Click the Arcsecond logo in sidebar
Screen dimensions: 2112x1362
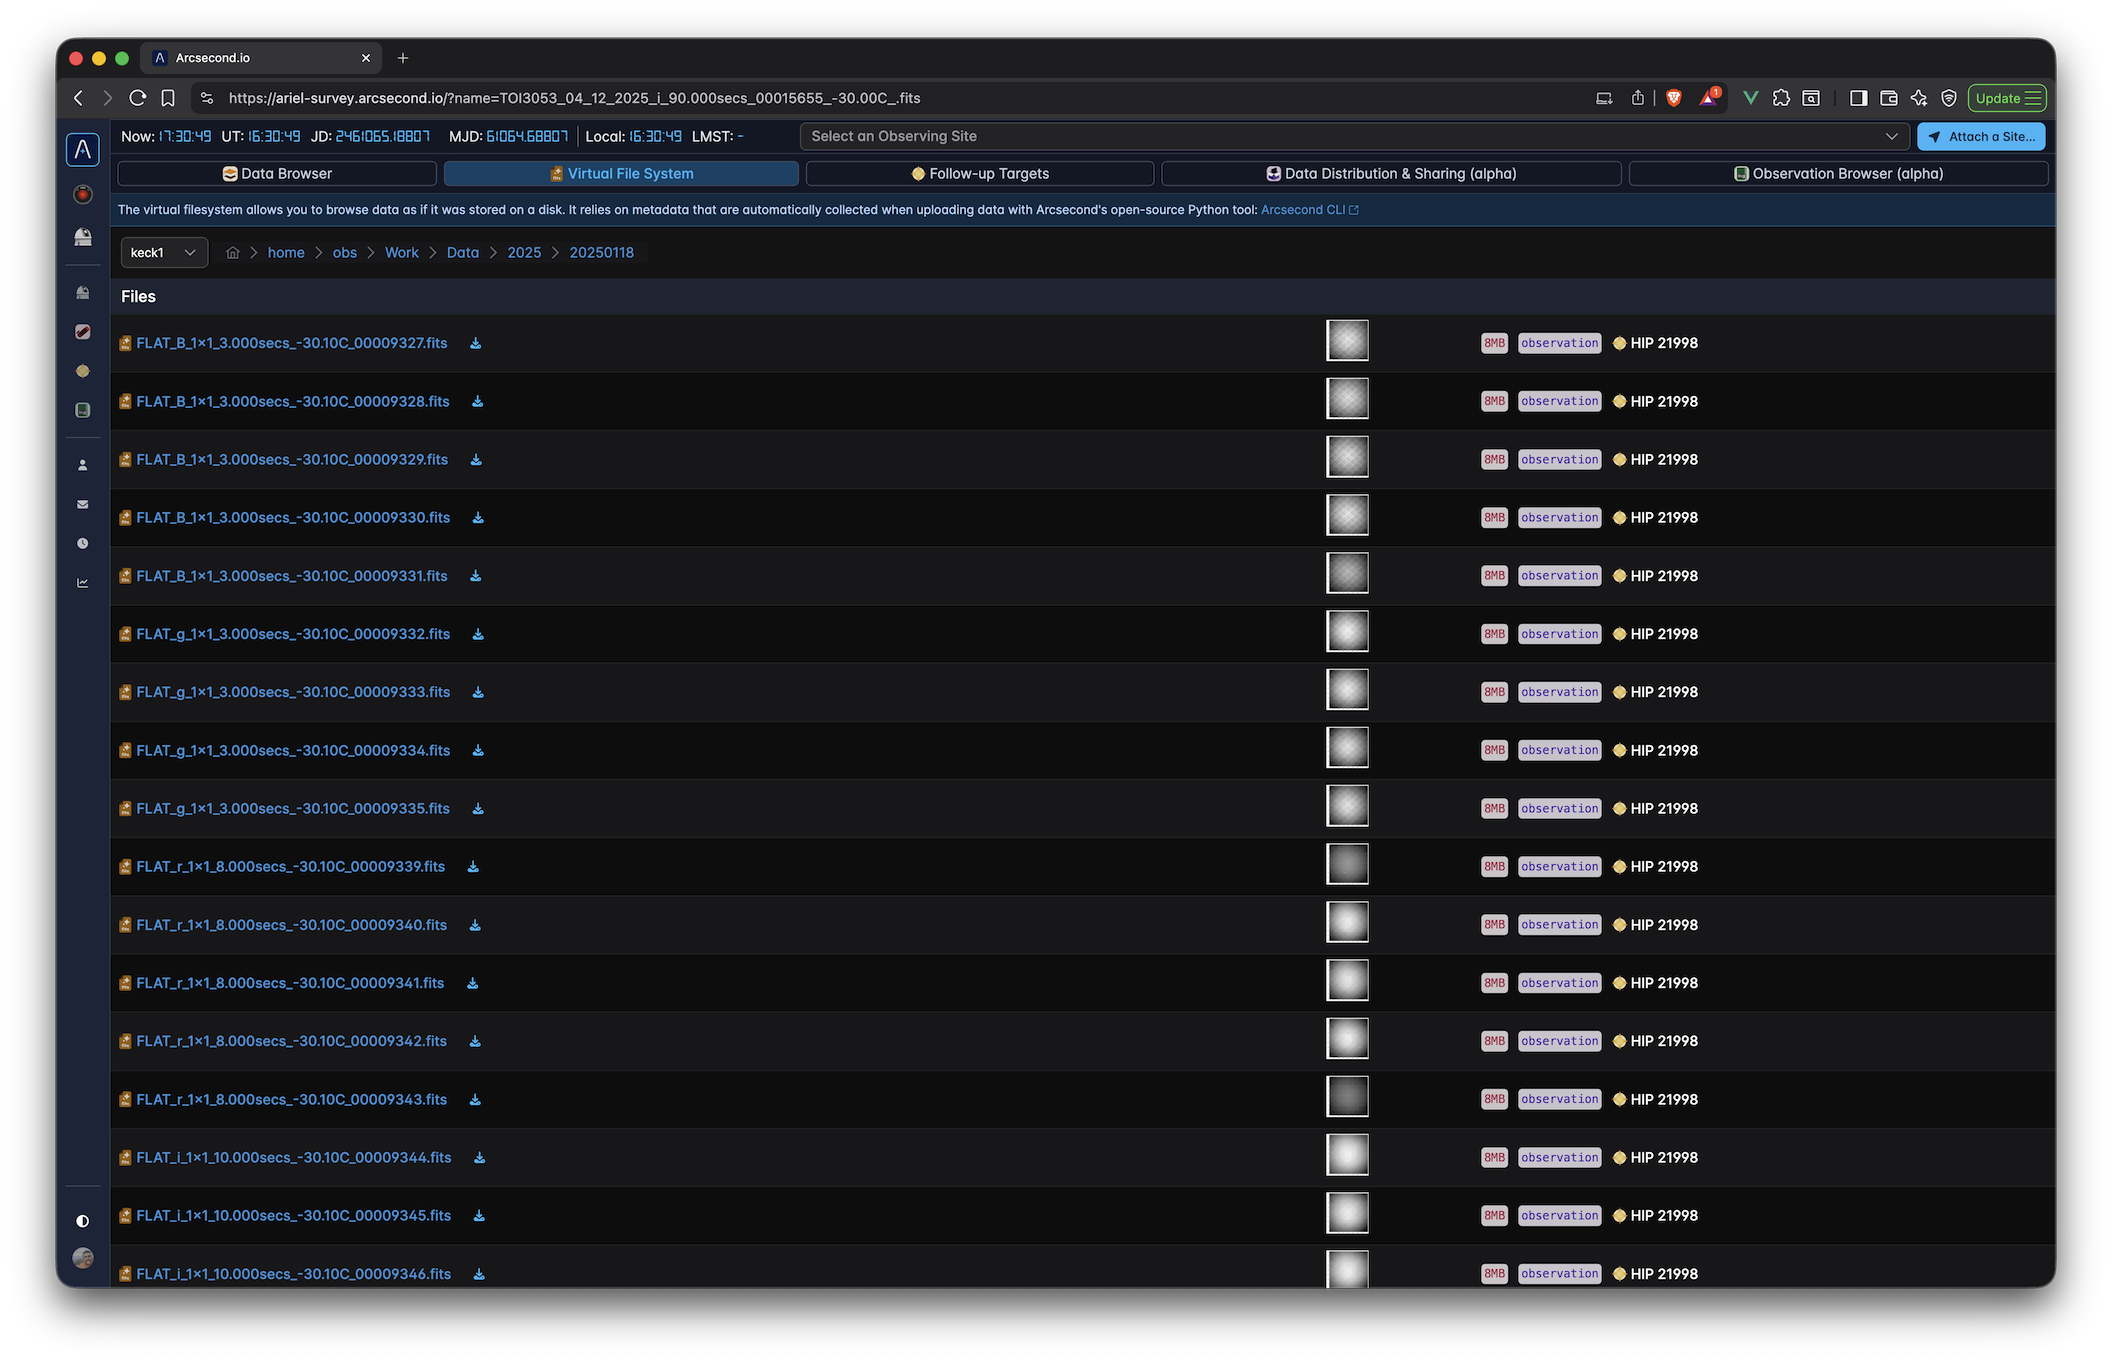(83, 149)
